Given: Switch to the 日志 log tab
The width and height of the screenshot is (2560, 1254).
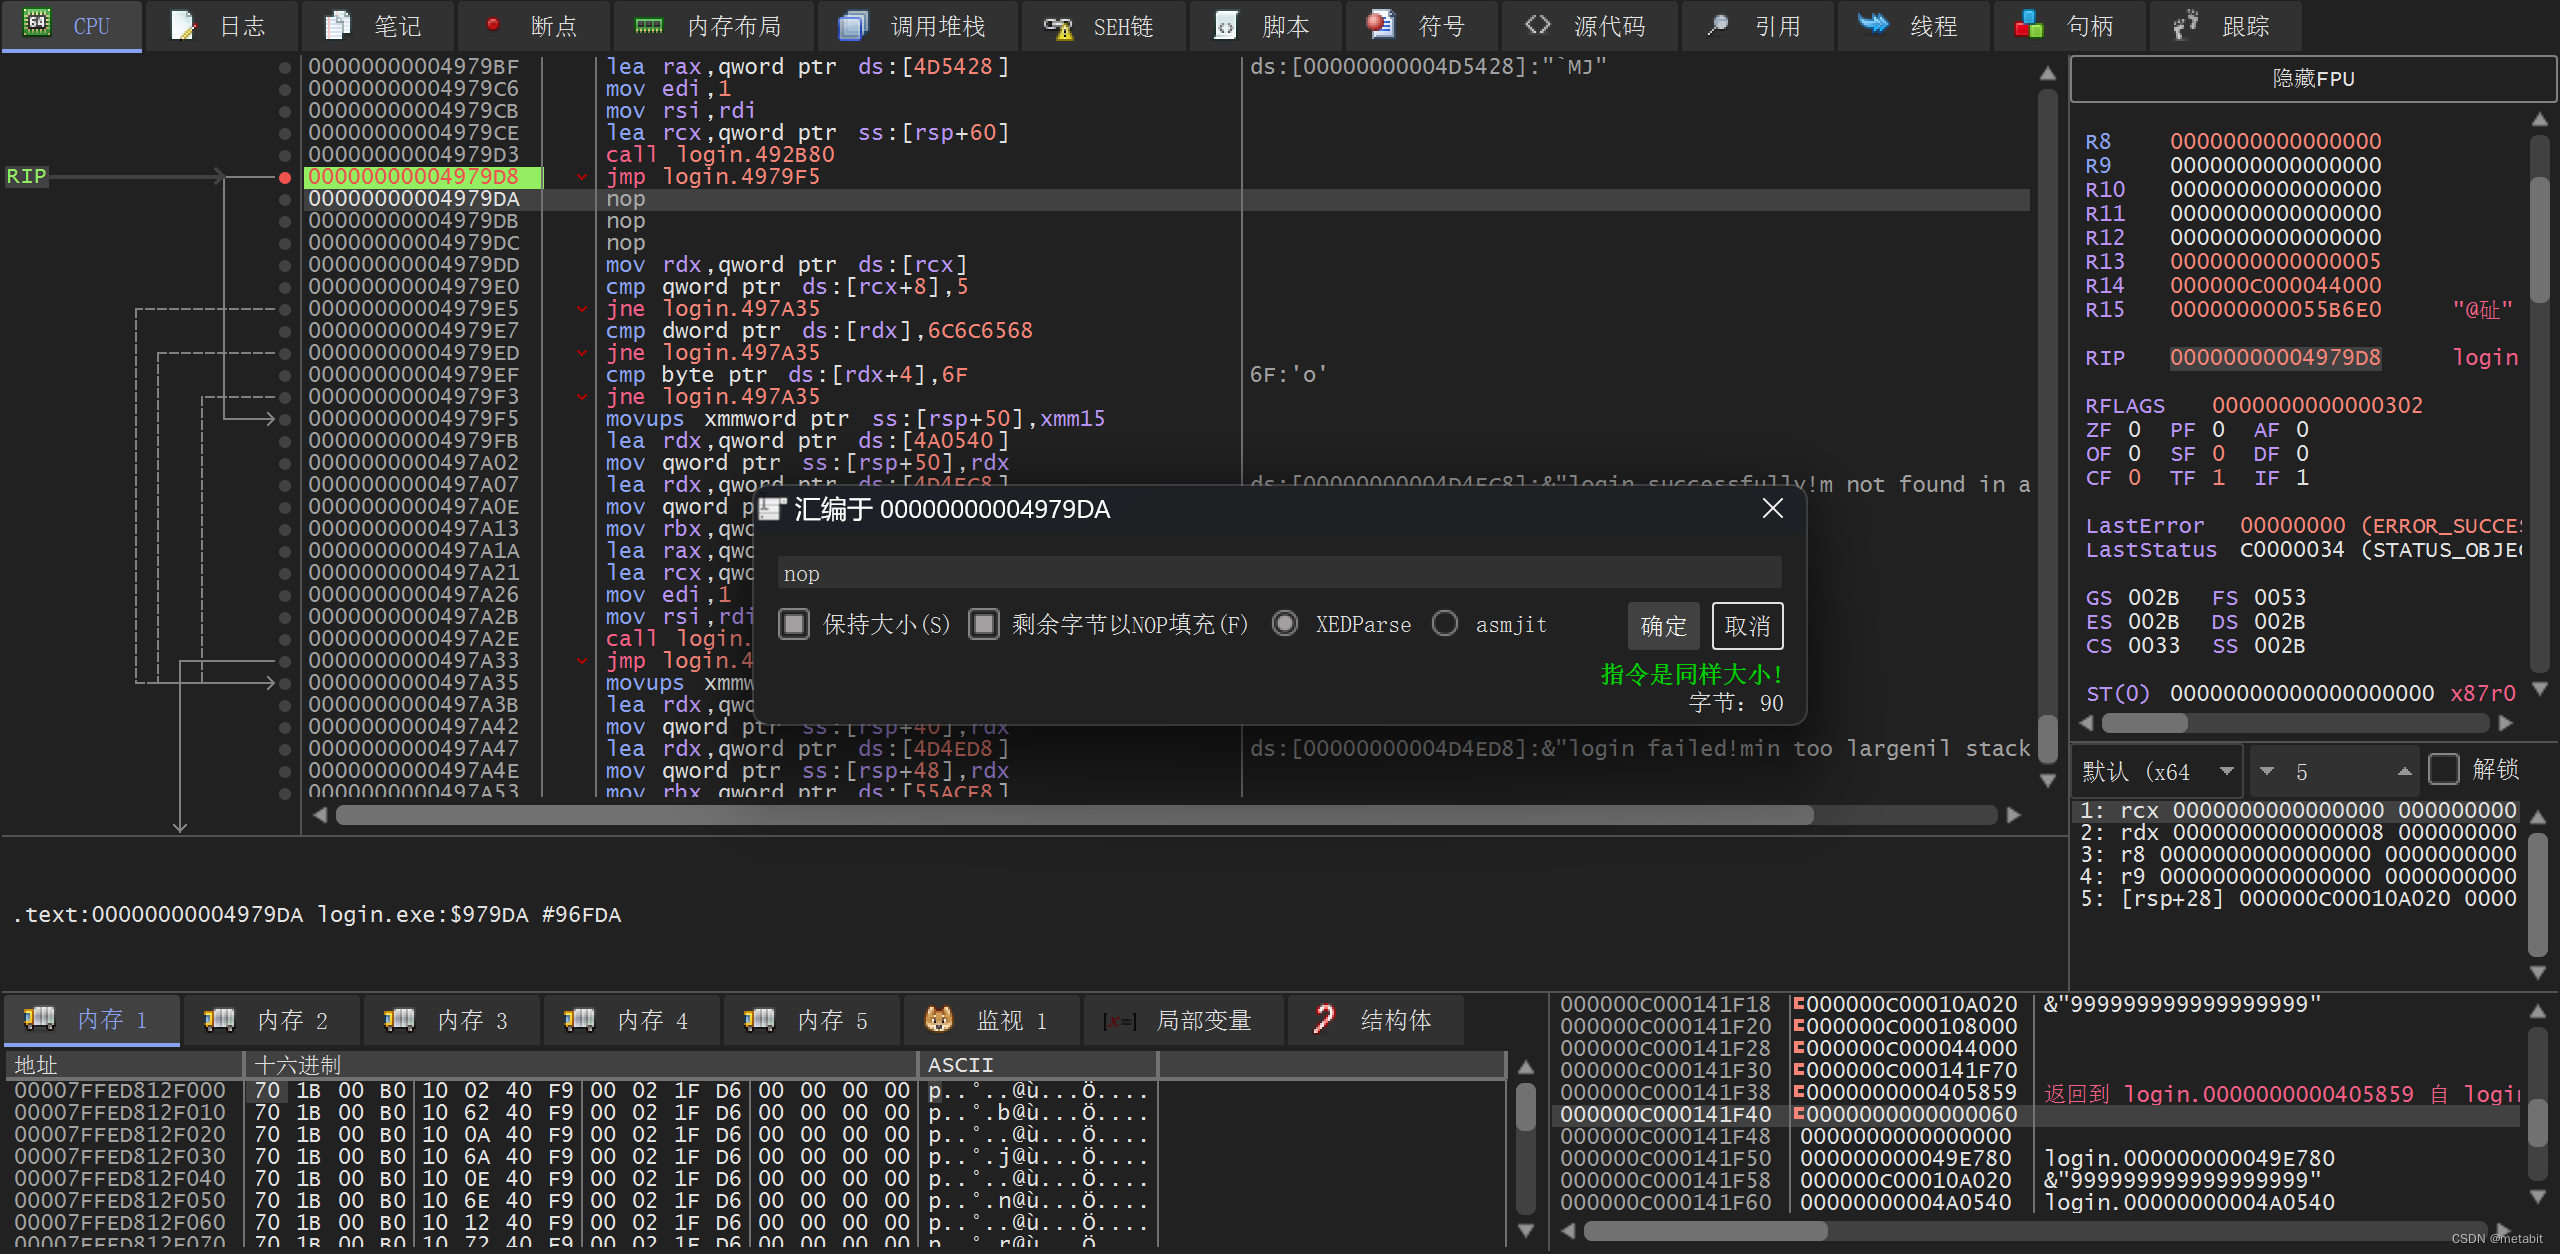Looking at the screenshot, I should (221, 26).
